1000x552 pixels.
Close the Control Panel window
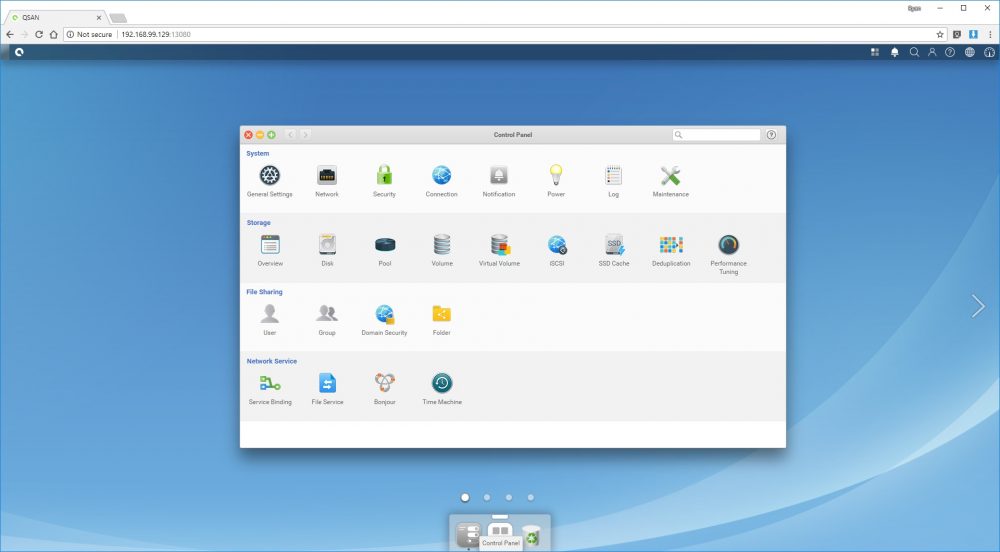pos(248,134)
